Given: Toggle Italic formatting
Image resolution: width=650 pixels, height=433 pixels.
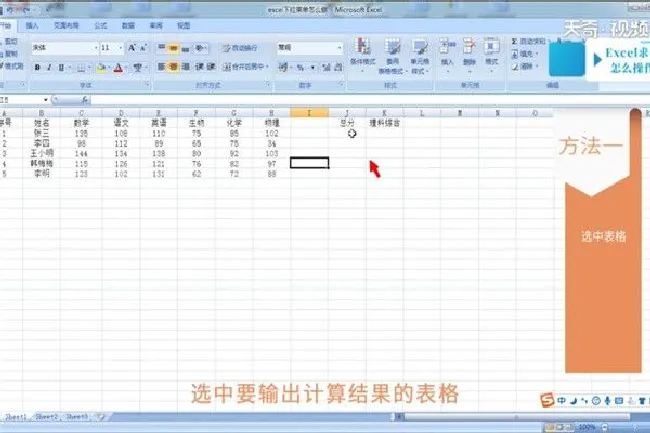Looking at the screenshot, I should (x=49, y=67).
